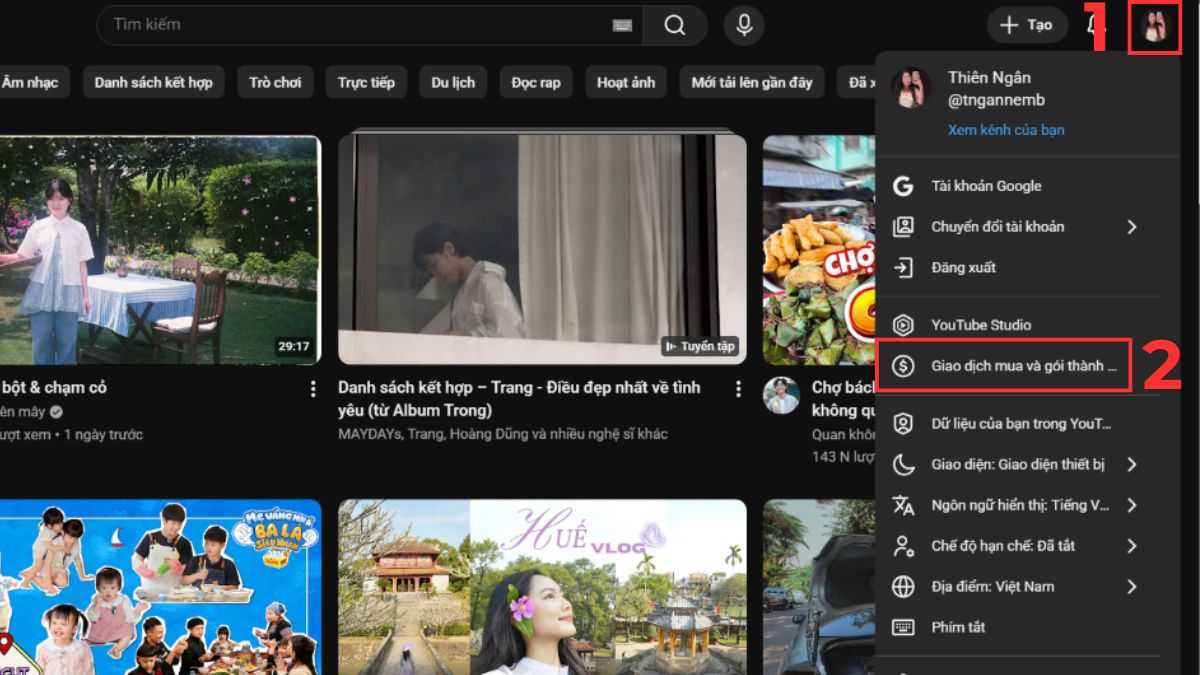Click Xem kênh của bạn link
1200x675 pixels.
coord(1006,130)
